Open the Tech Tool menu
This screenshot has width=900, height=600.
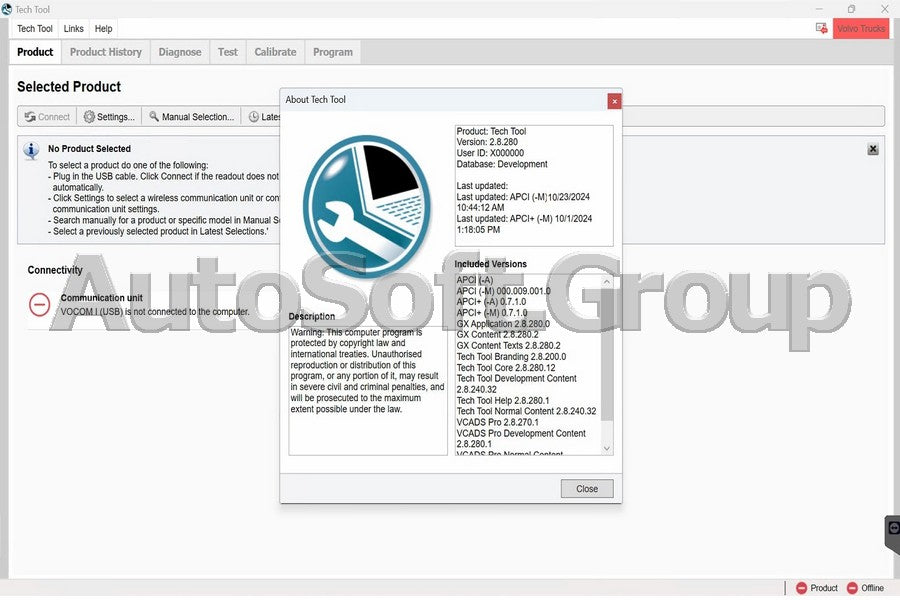[x=34, y=28]
